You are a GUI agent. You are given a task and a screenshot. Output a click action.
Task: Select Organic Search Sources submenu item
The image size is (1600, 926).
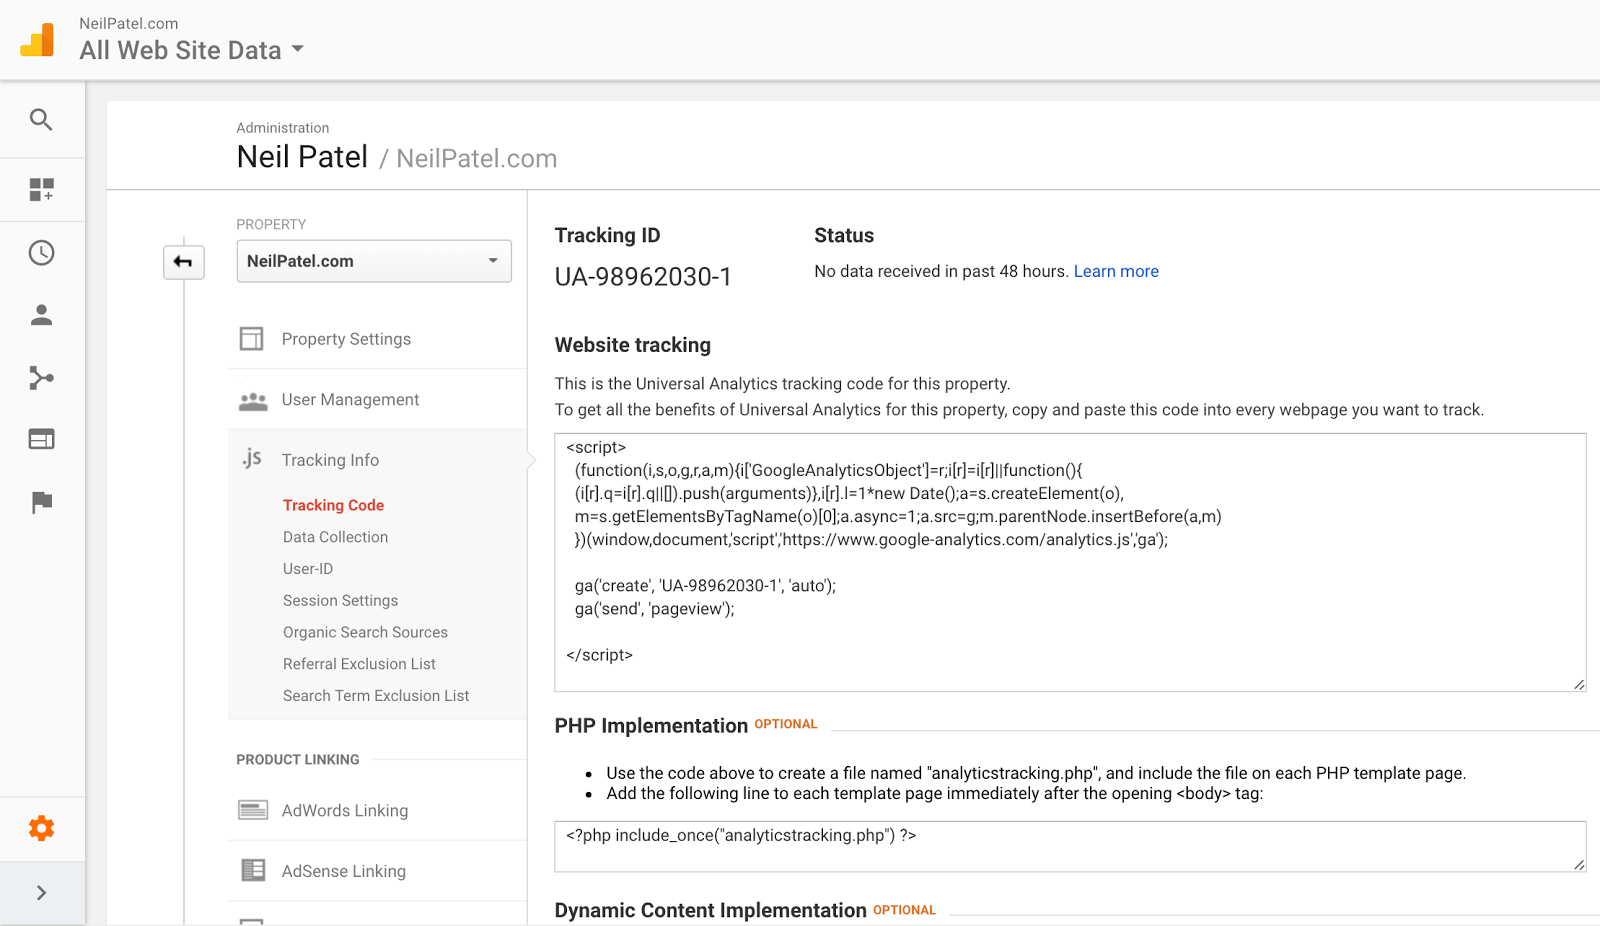click(365, 632)
